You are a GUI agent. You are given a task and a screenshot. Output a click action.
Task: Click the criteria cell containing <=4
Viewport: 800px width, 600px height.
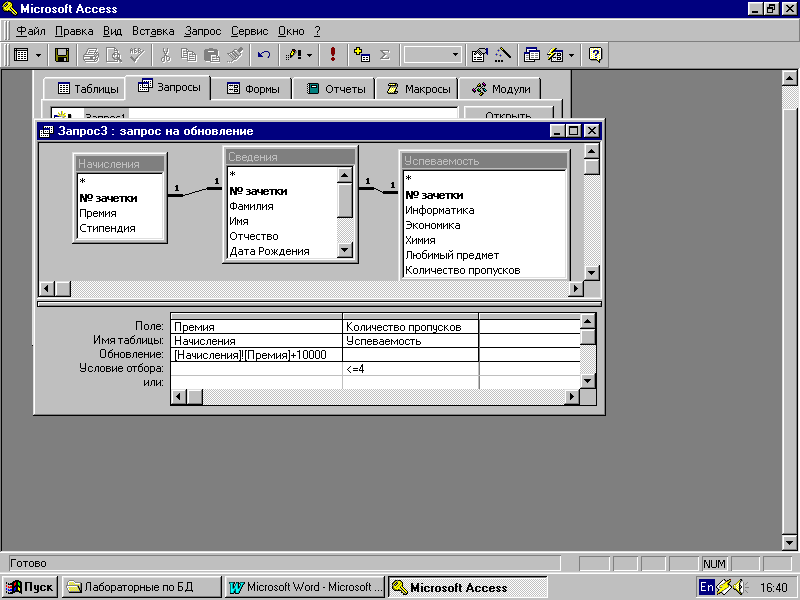pyautogui.click(x=411, y=368)
